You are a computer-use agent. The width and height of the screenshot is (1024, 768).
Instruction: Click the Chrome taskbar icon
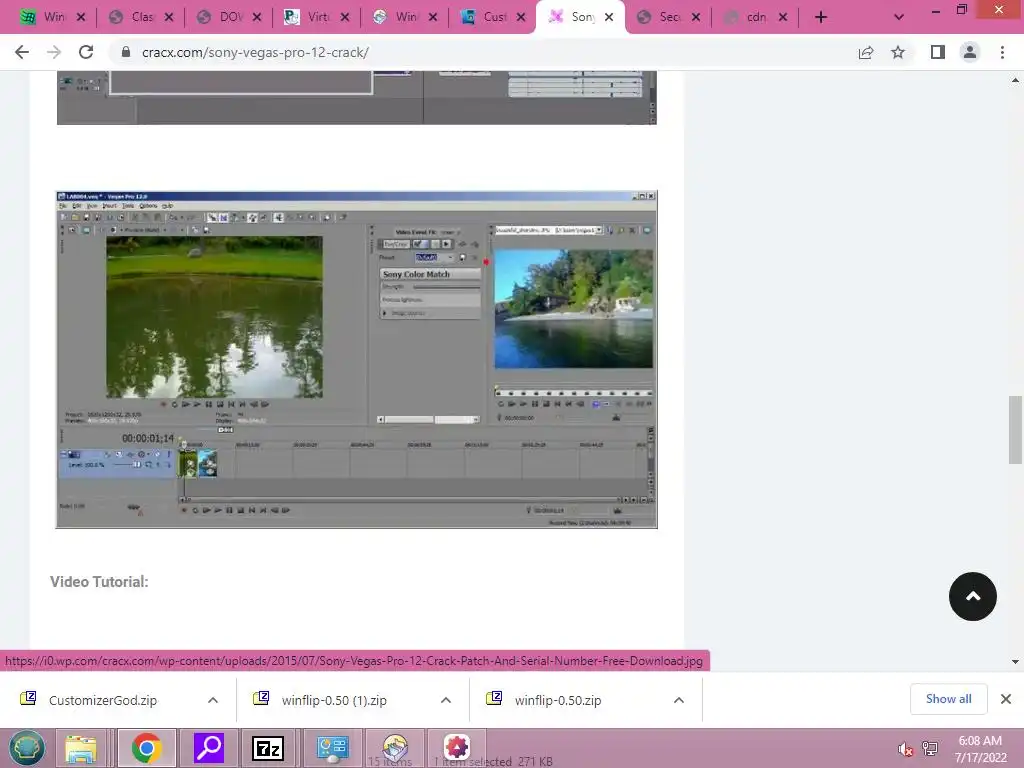click(x=146, y=748)
